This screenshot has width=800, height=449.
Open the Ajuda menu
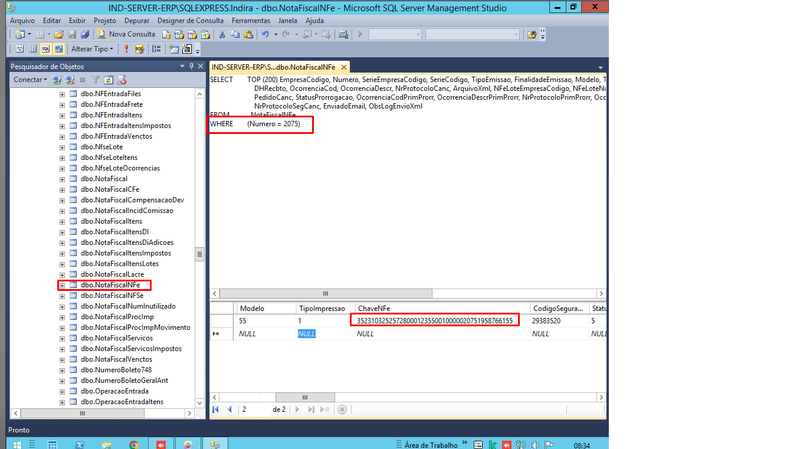(x=314, y=20)
